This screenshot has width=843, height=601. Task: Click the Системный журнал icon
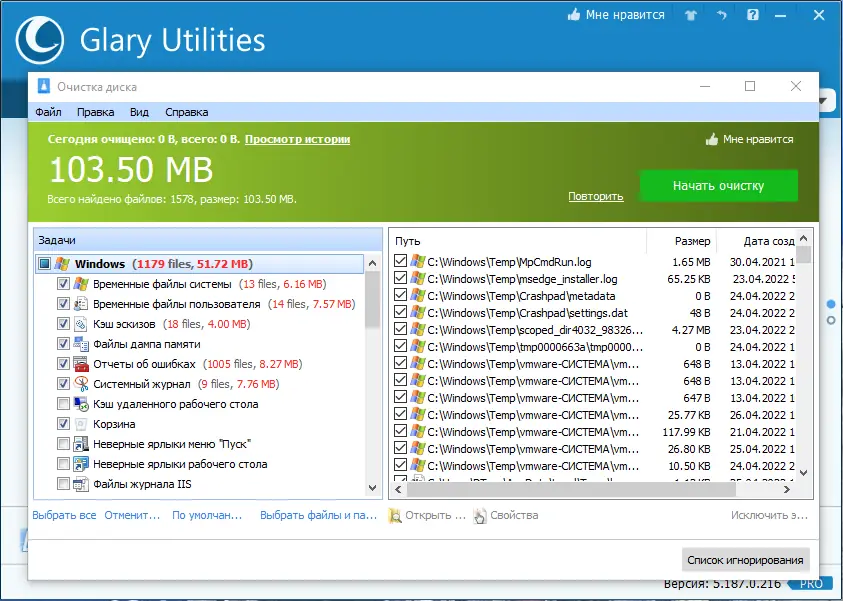81,384
